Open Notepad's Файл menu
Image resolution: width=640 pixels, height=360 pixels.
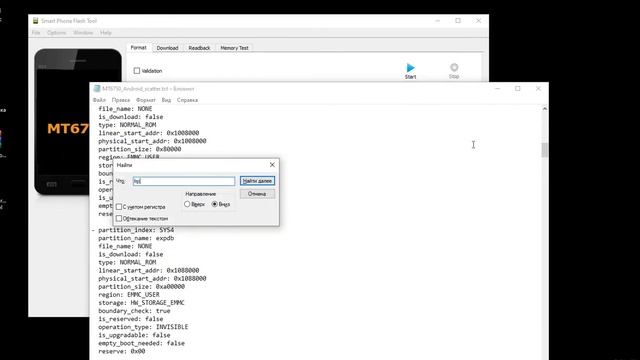(x=99, y=100)
